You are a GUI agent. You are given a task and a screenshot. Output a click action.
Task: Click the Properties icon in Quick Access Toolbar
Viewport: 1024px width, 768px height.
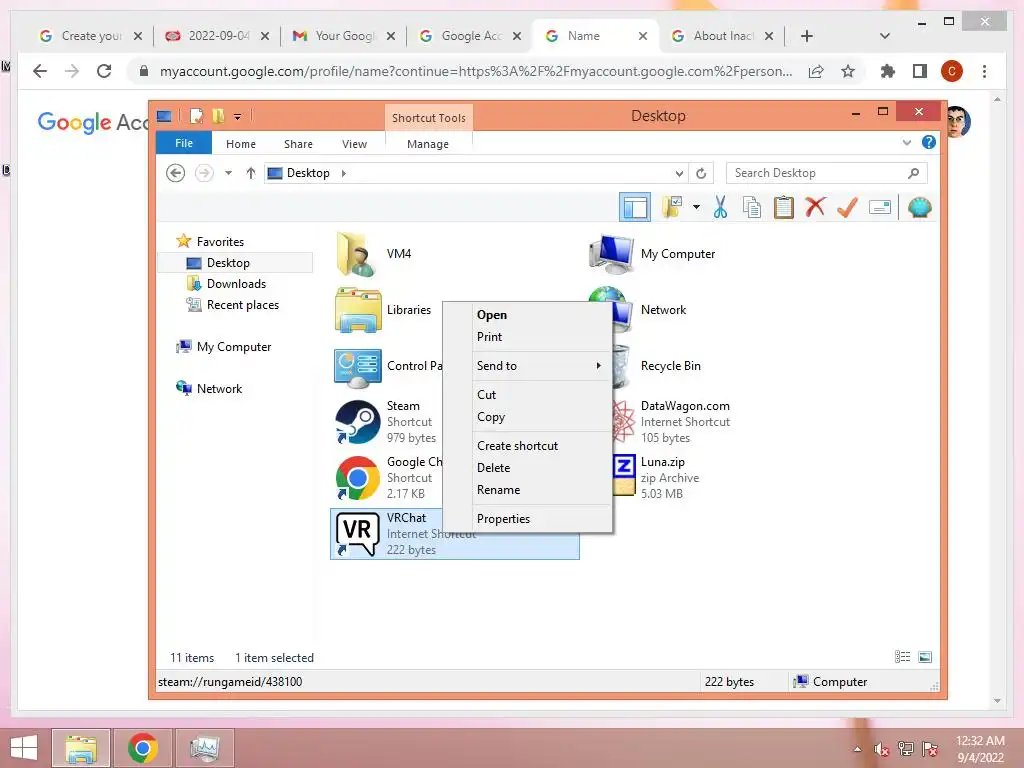coord(196,116)
